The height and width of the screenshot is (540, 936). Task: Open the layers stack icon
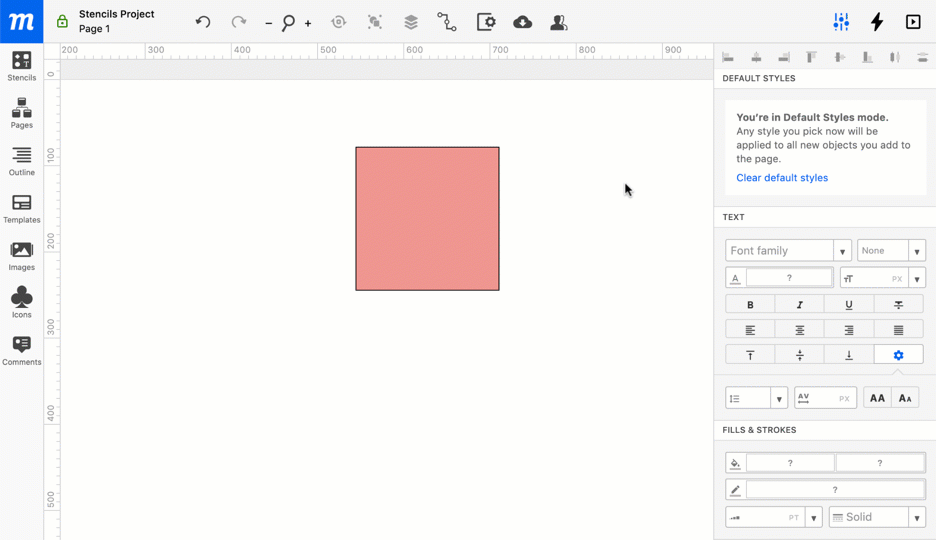[410, 22]
